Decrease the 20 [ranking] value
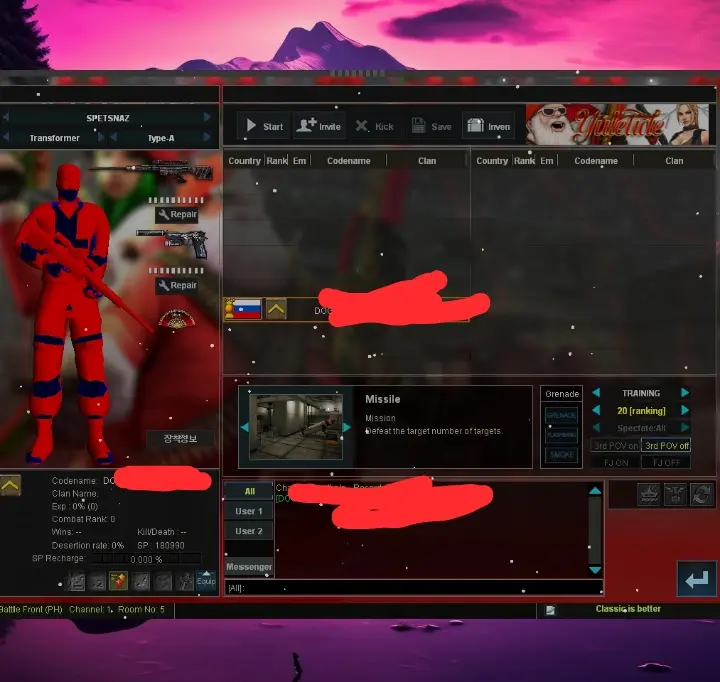This screenshot has height=682, width=720. click(x=596, y=410)
